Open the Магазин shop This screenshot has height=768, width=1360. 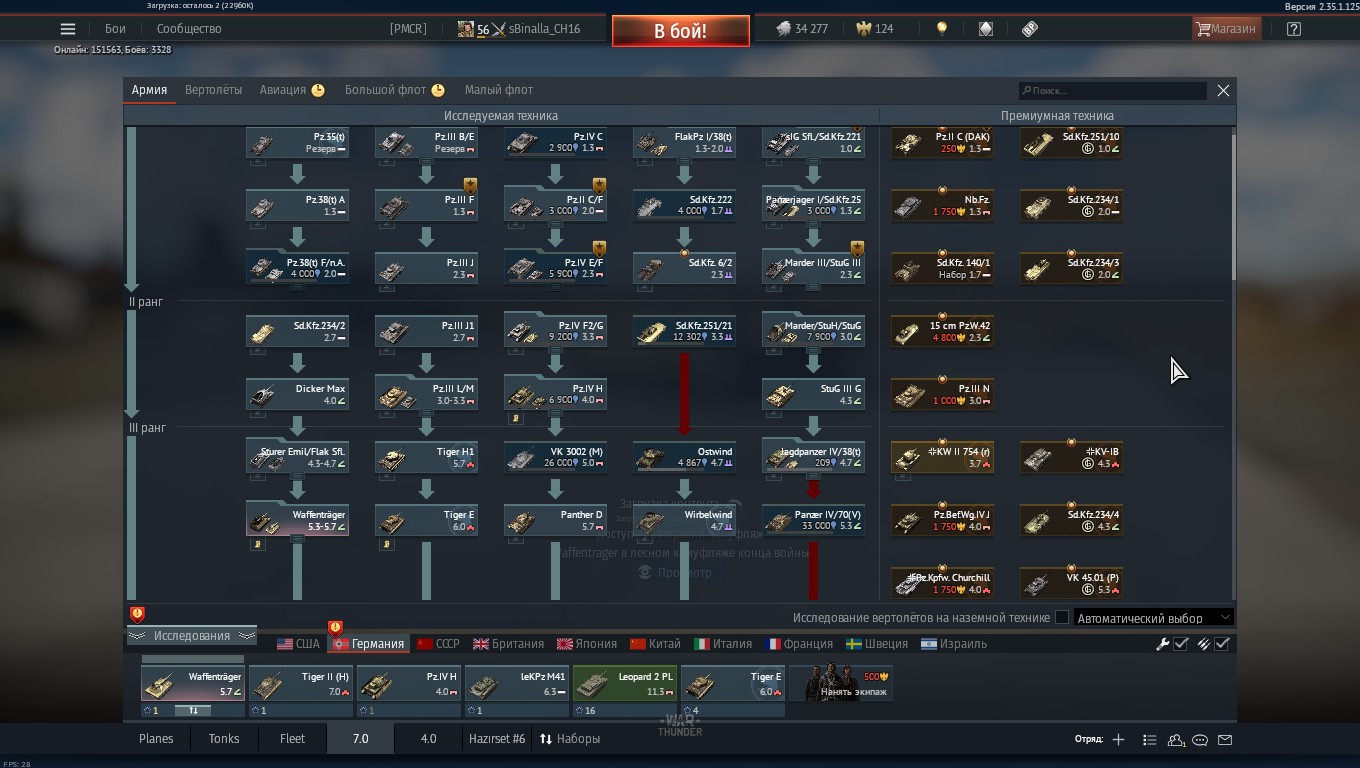click(x=1226, y=29)
